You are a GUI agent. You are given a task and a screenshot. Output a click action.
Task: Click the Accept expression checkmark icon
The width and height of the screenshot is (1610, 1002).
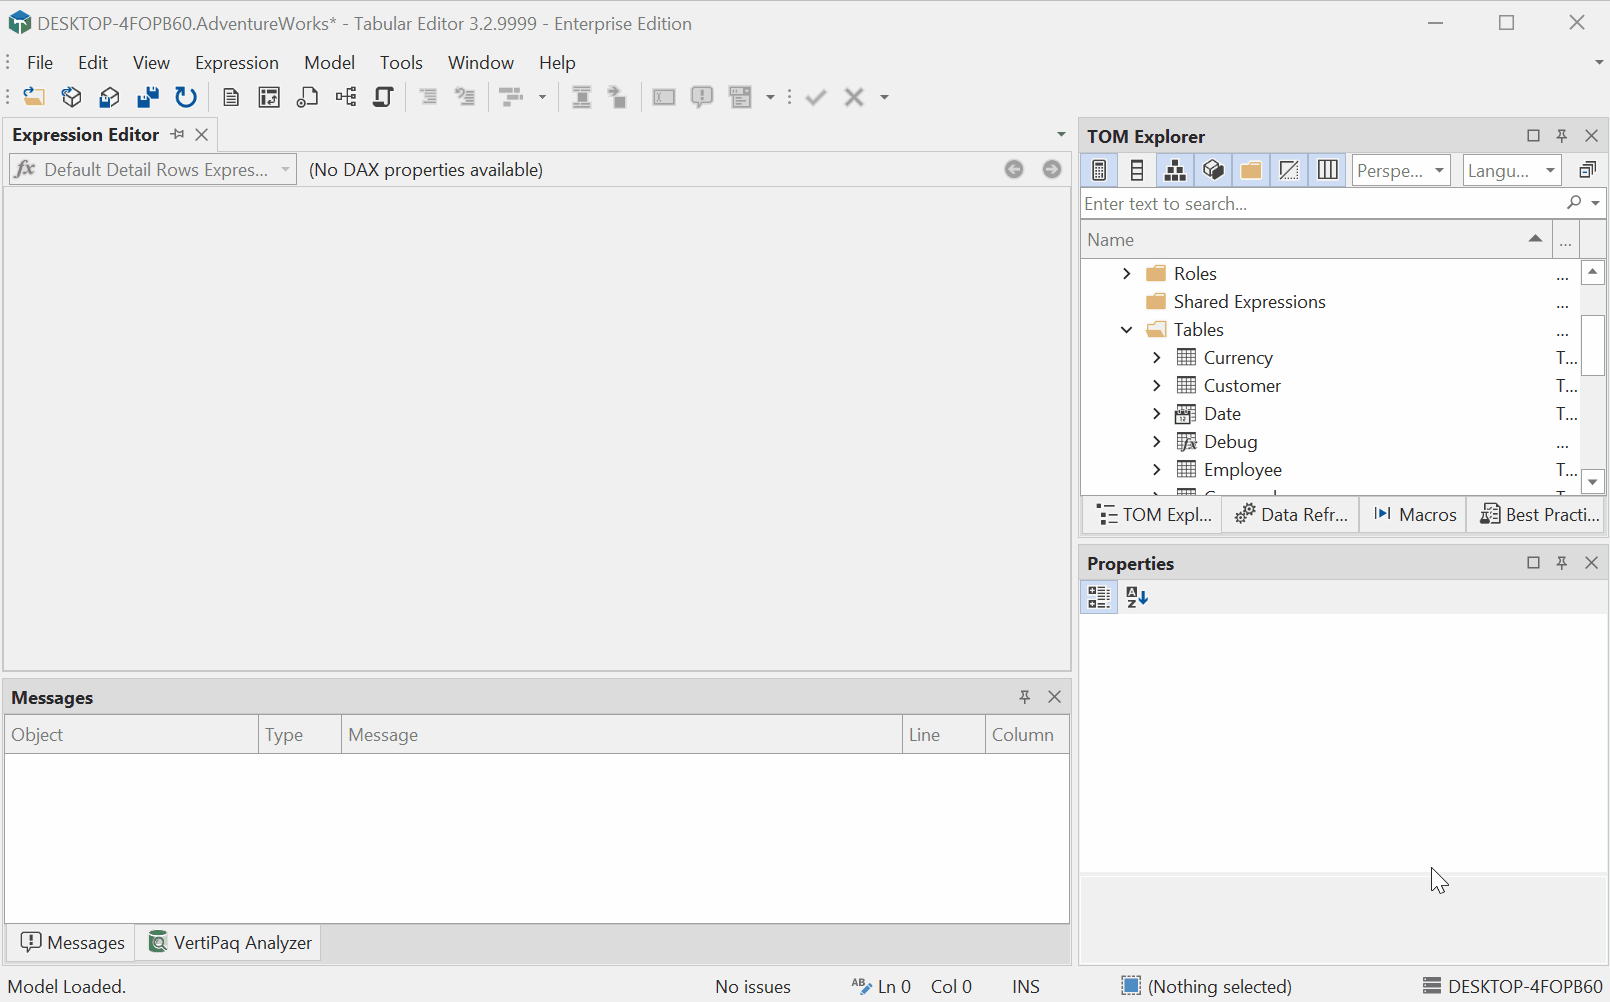click(816, 97)
